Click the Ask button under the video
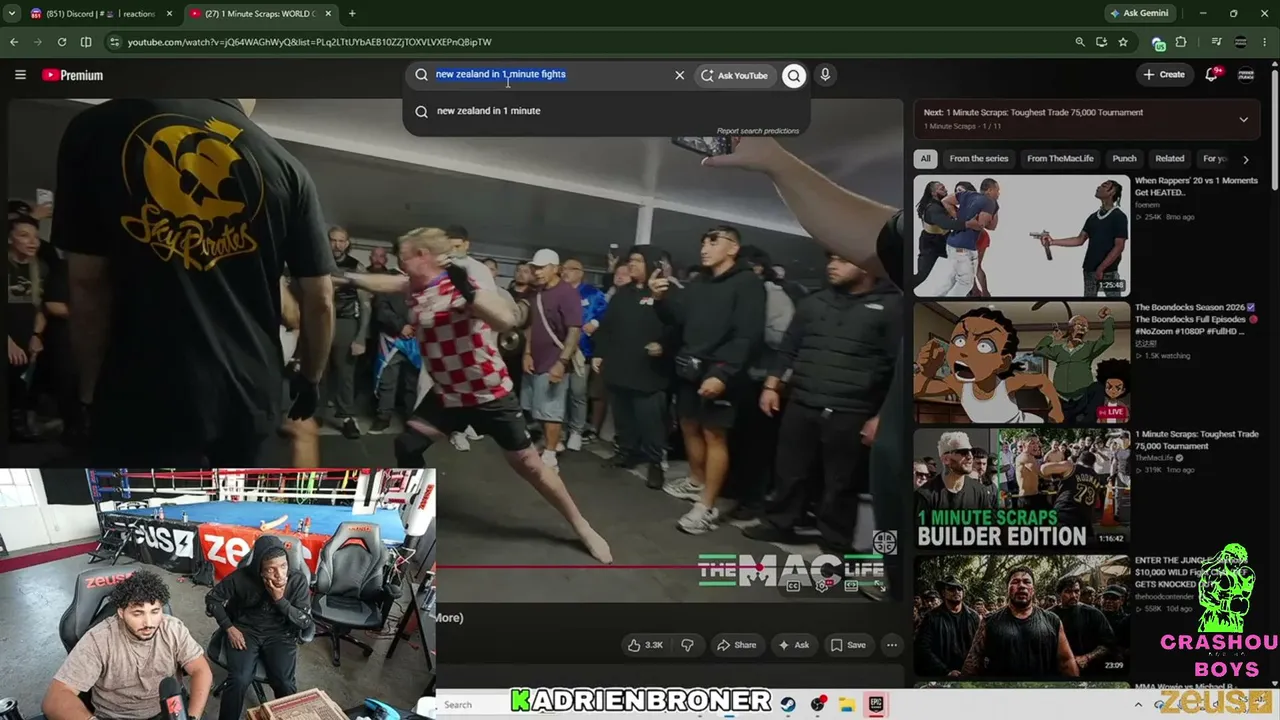 [x=794, y=645]
